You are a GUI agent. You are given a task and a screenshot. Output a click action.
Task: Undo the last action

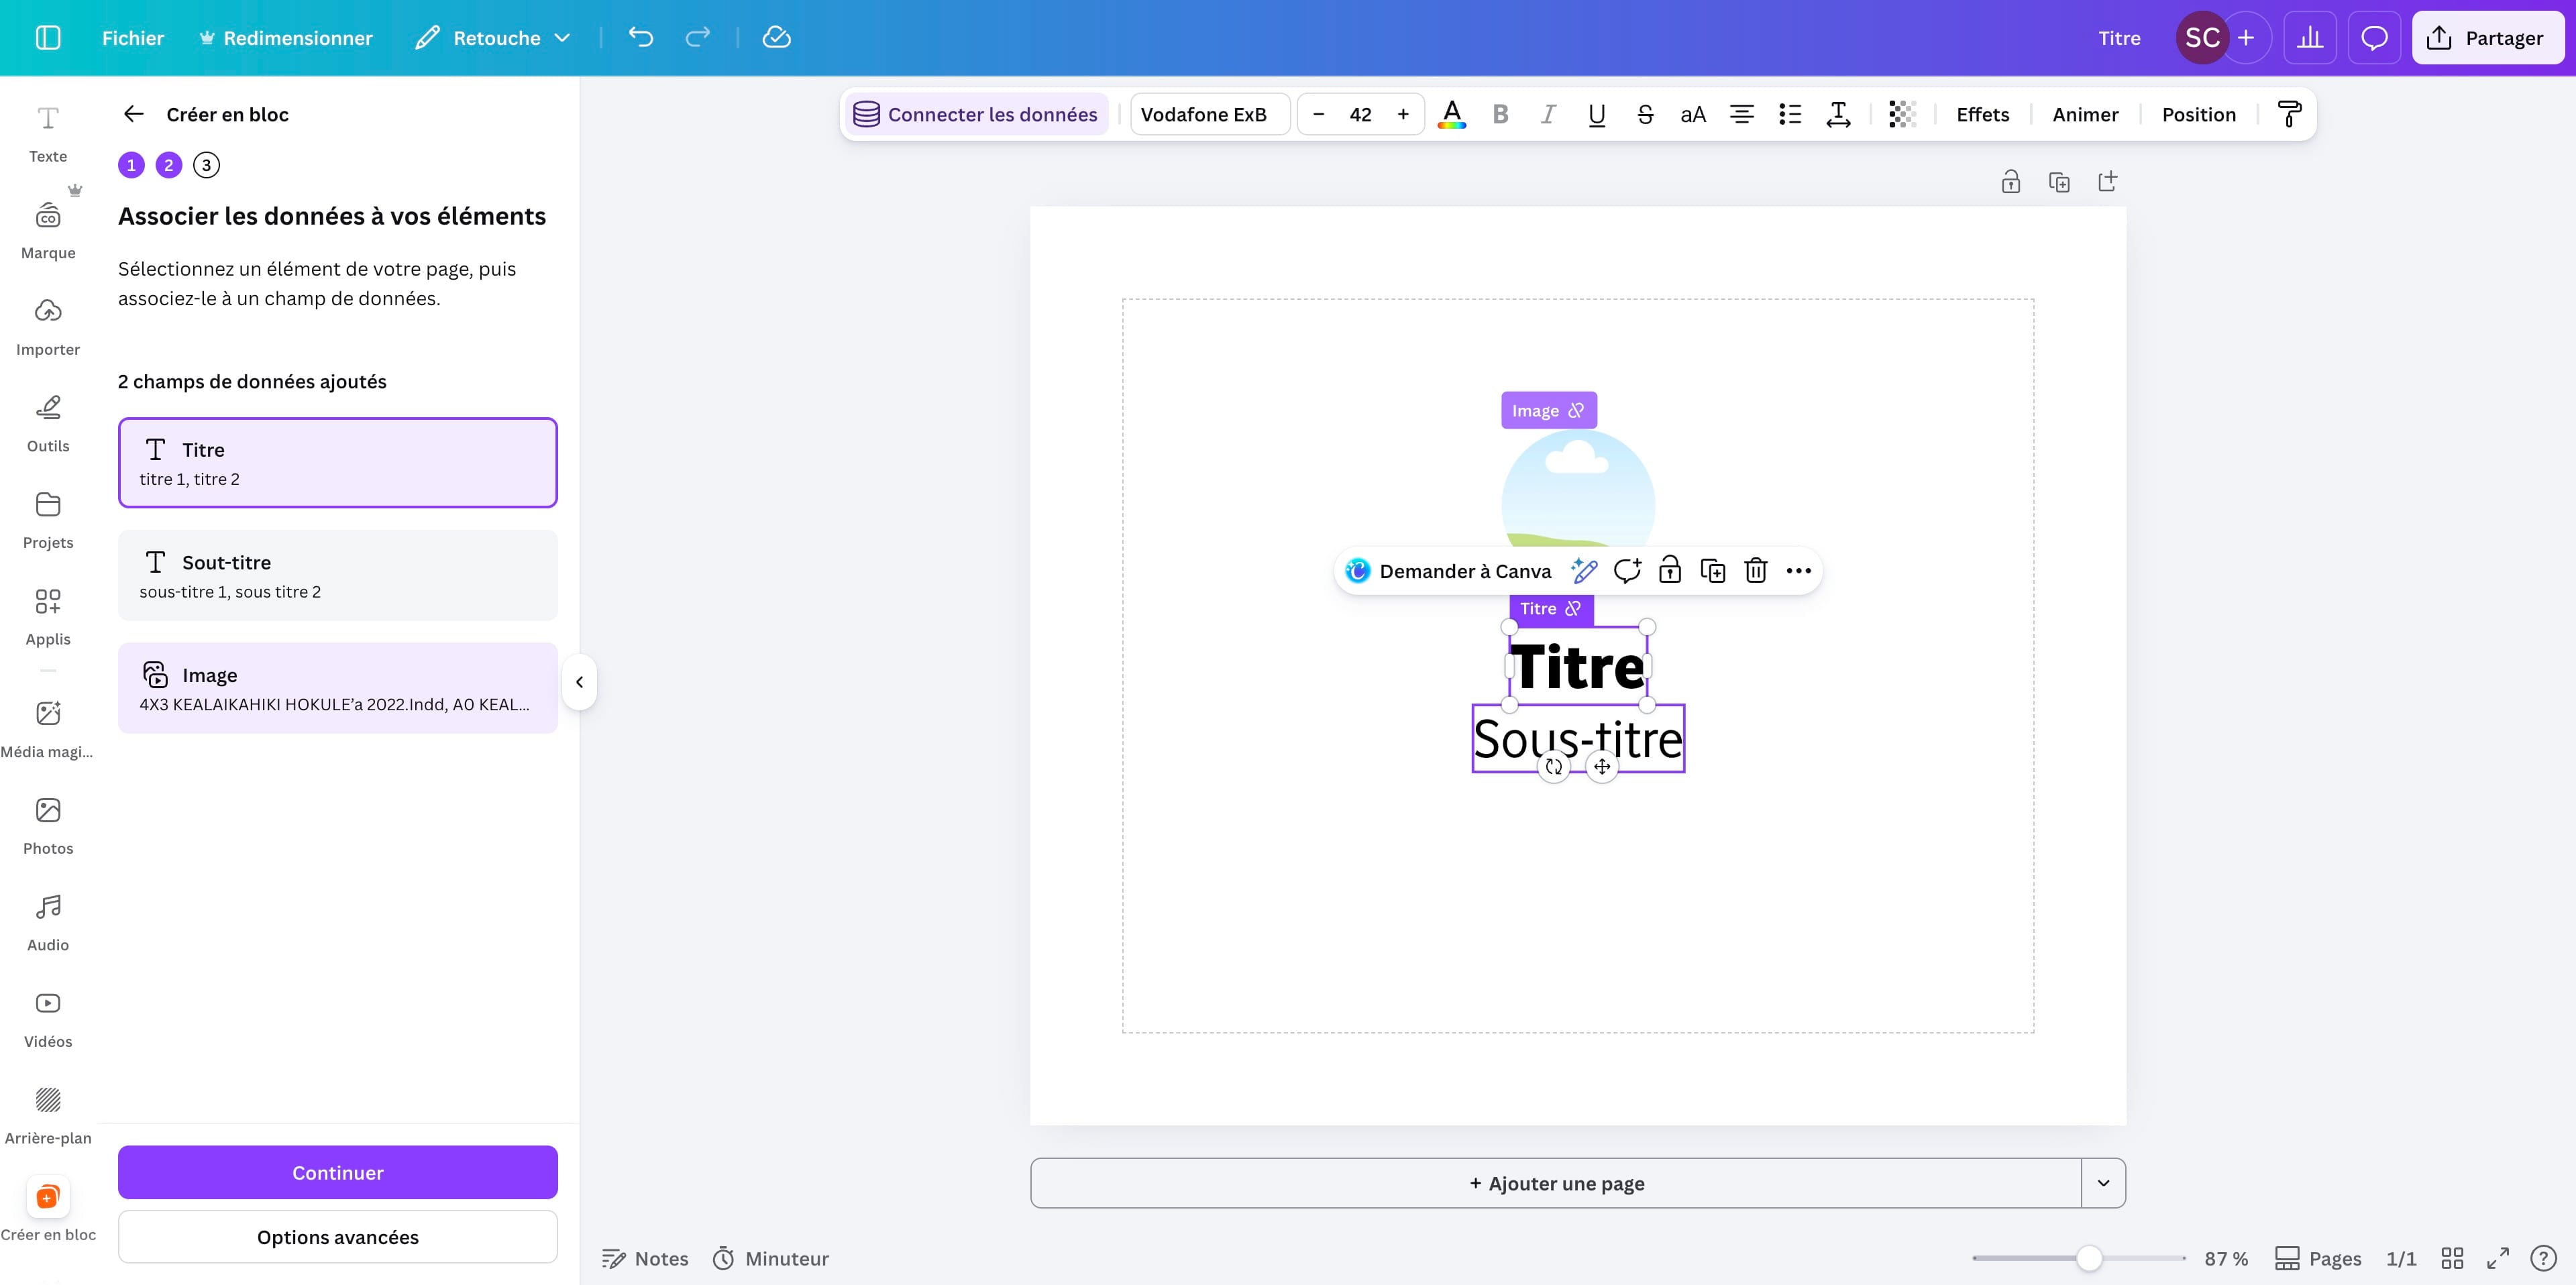click(641, 38)
